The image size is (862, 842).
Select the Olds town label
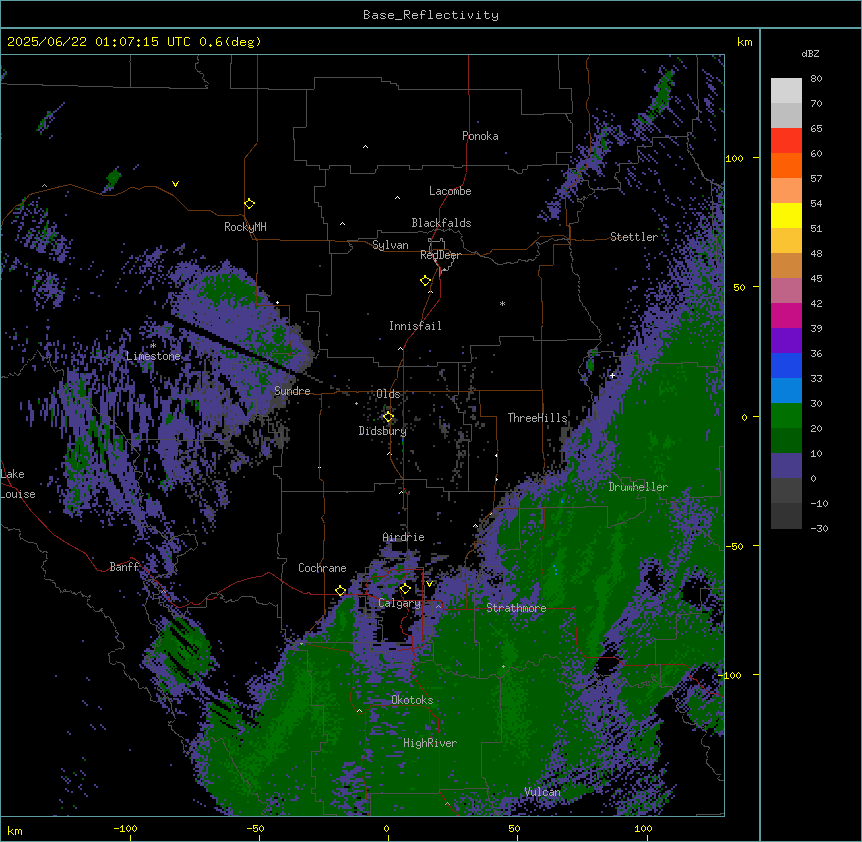[x=388, y=394]
